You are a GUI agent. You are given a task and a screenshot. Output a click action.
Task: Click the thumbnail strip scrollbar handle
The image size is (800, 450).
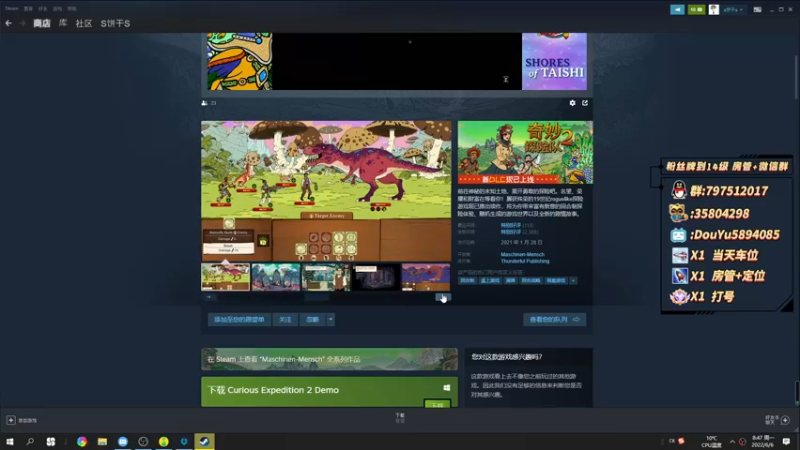316,297
